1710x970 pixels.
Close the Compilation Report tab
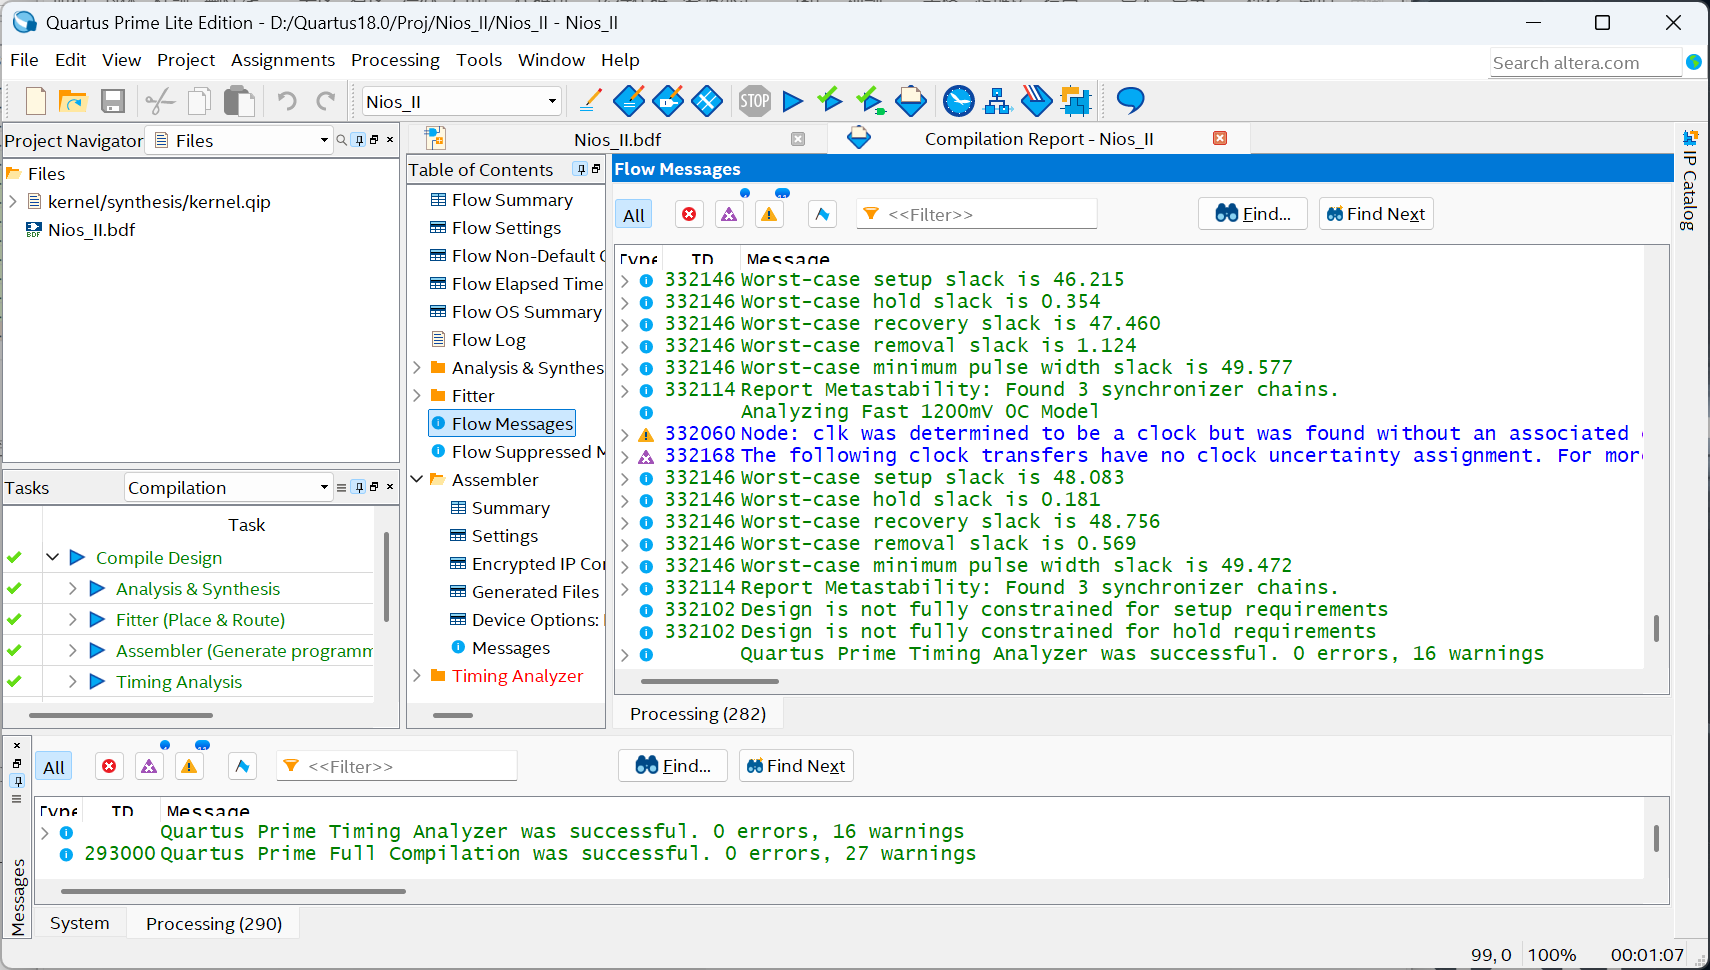(1220, 138)
